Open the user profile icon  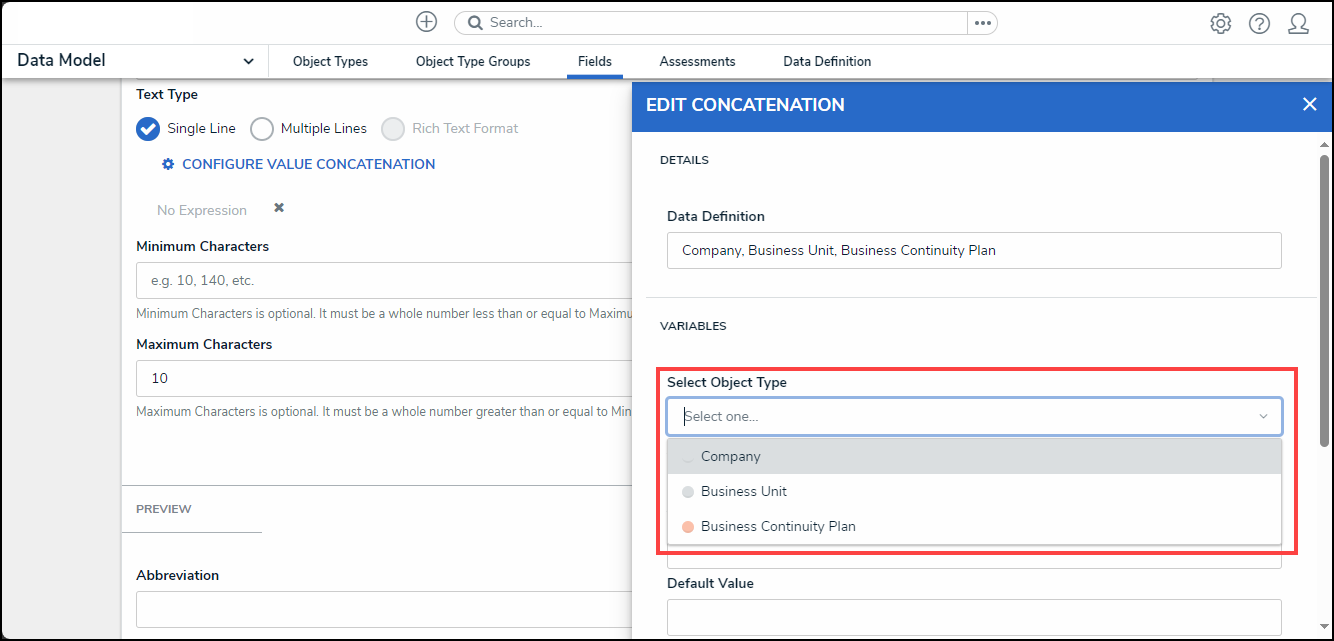(x=1298, y=24)
